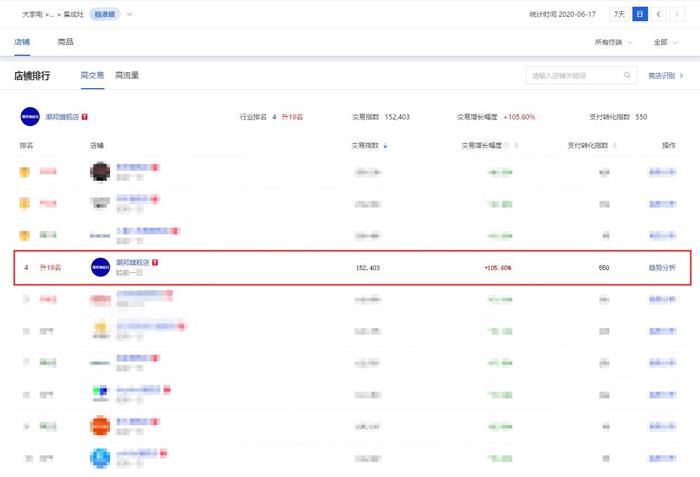
Task: Click the sort arrow beside 交易指数 header
Action: (x=386, y=146)
